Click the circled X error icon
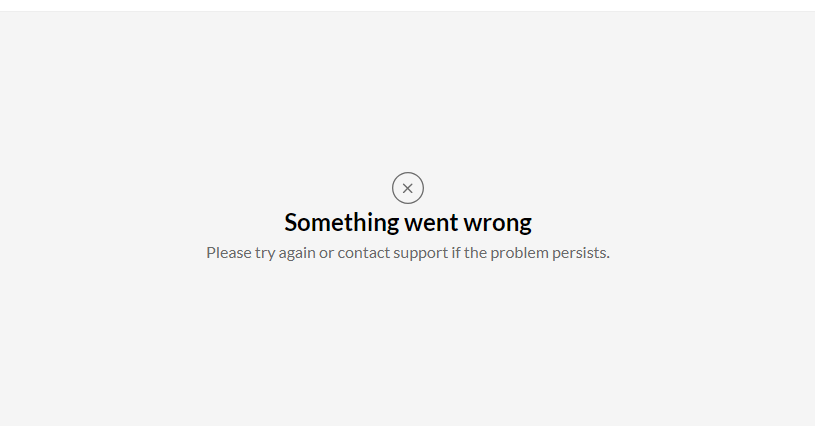 (408, 188)
